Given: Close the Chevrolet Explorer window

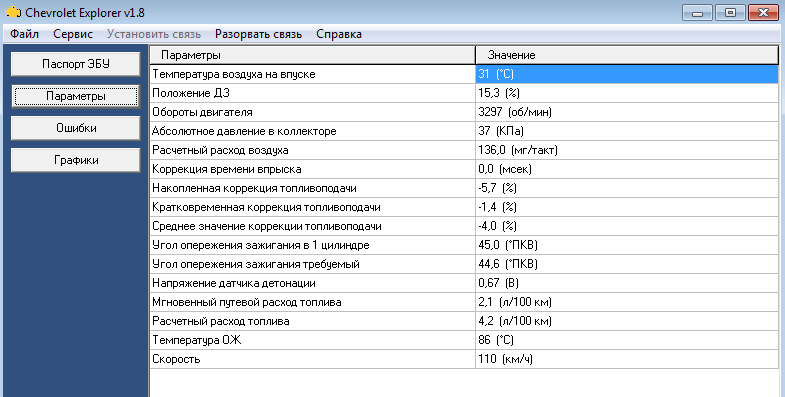Looking at the screenshot, I should coord(763,13).
